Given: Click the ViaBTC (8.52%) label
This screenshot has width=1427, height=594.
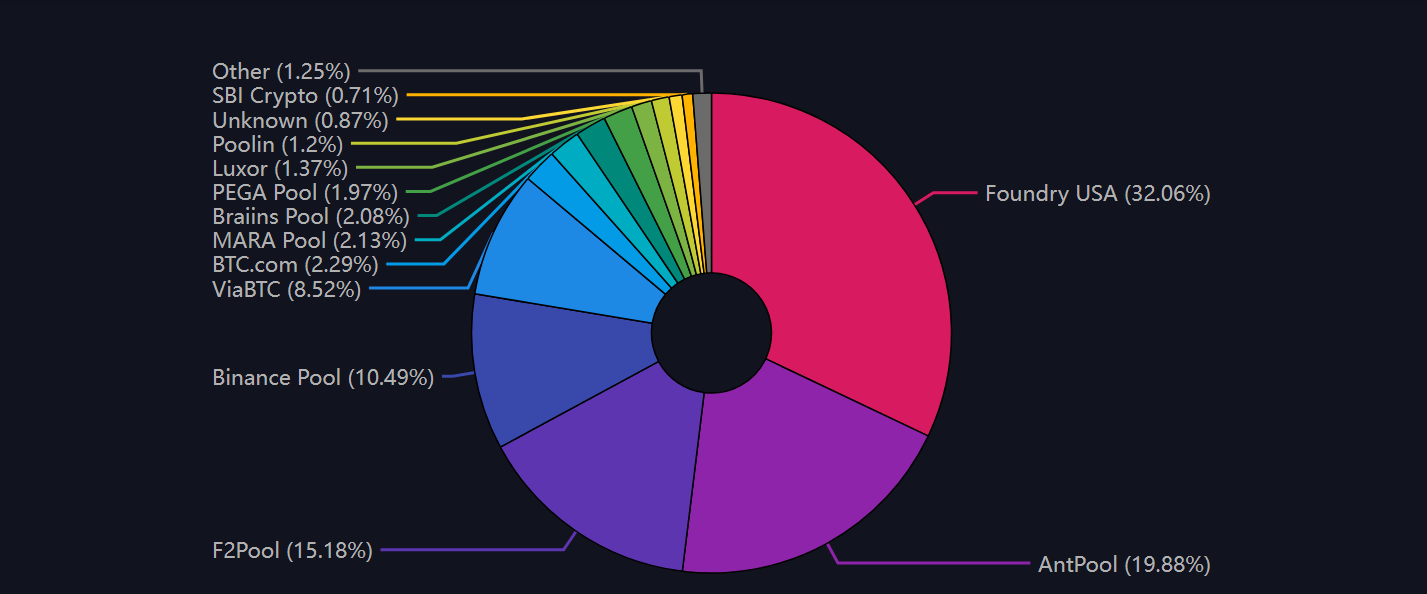Looking at the screenshot, I should coord(286,290).
